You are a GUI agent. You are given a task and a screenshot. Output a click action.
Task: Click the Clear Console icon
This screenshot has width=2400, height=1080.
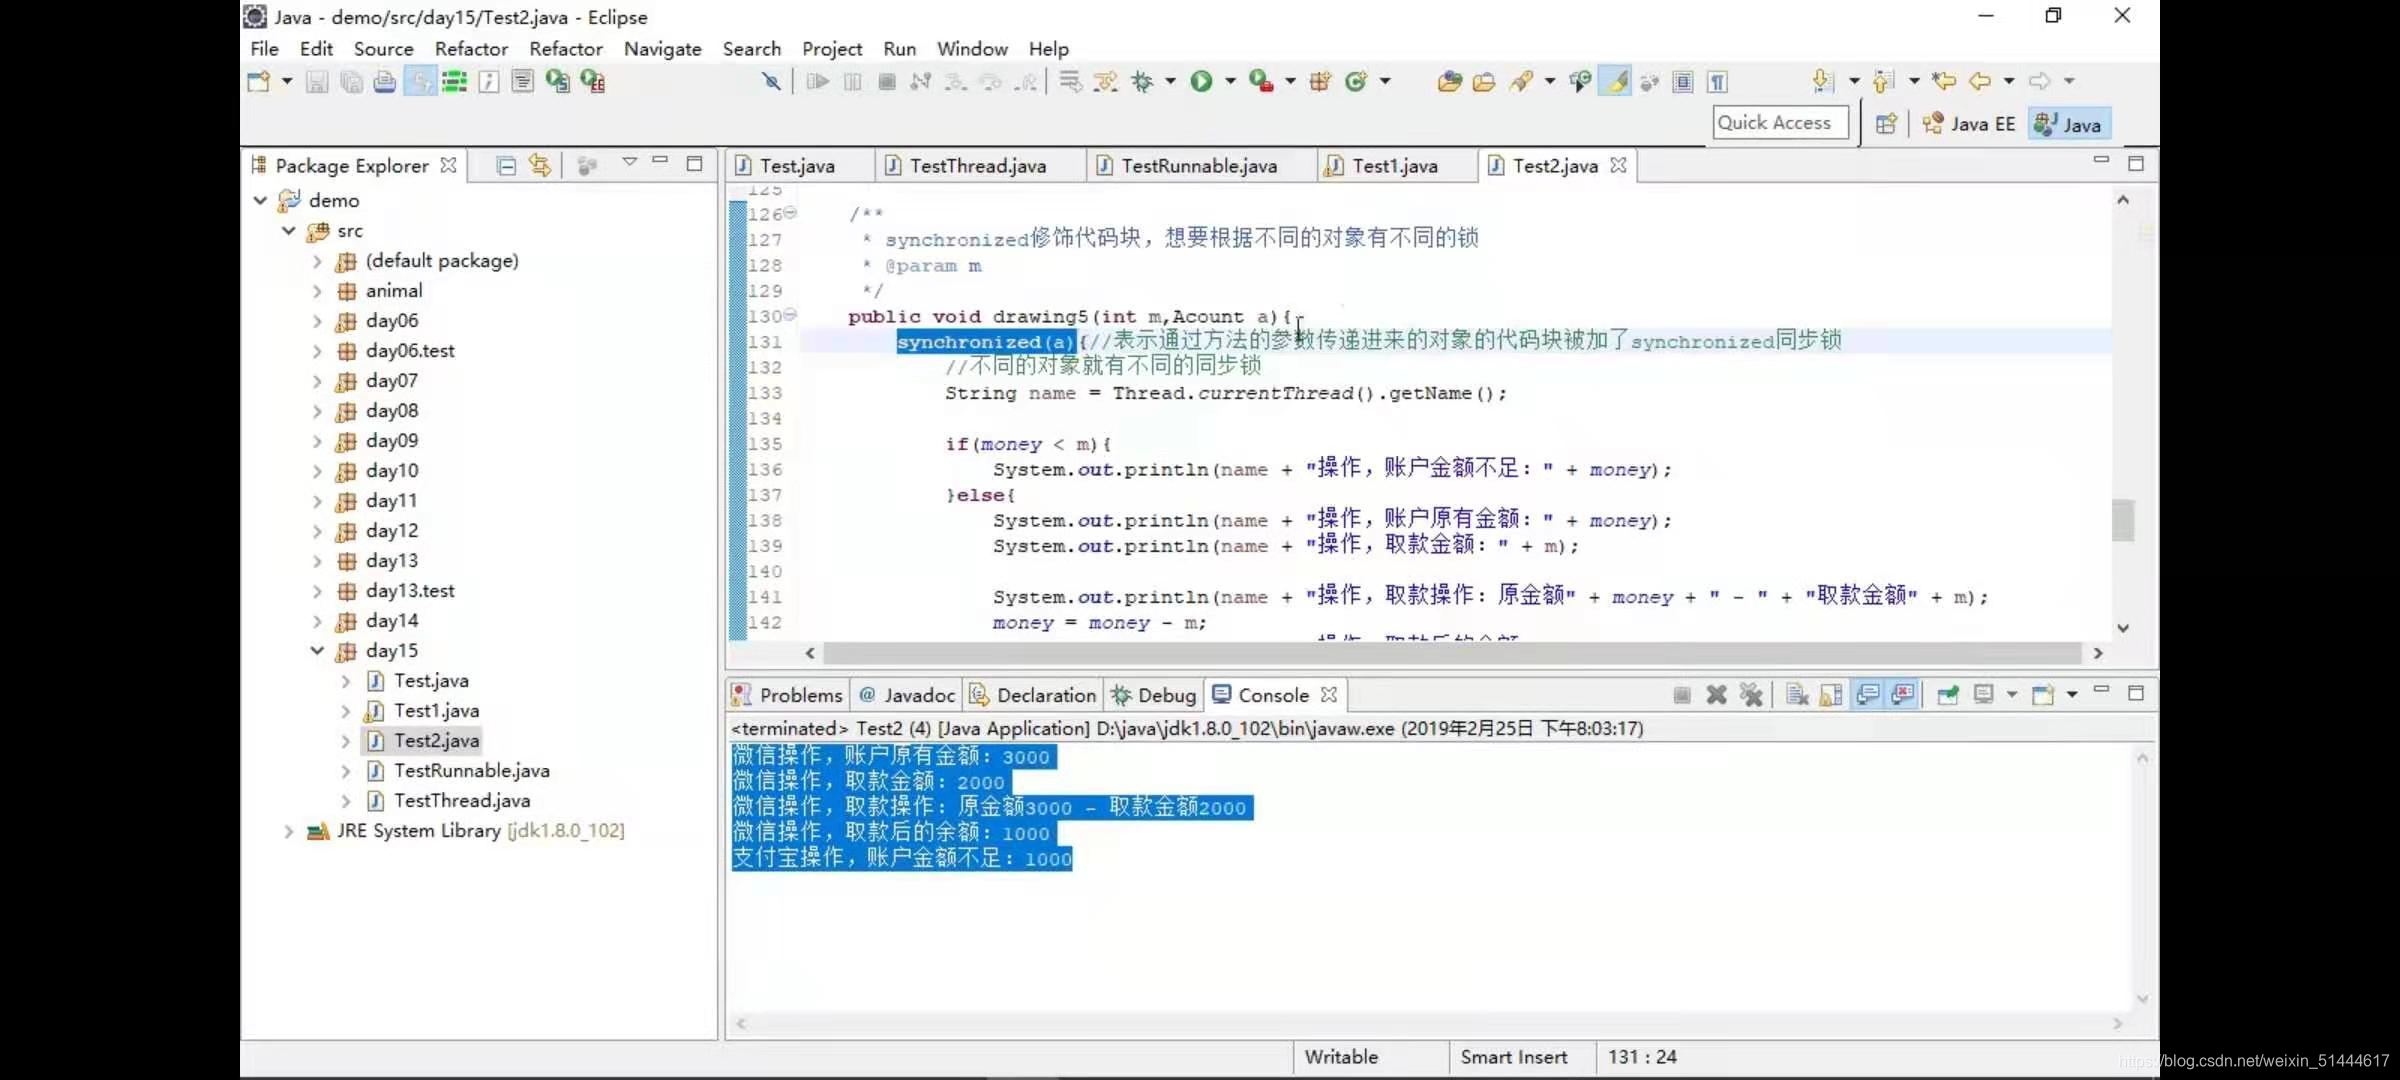click(1797, 695)
